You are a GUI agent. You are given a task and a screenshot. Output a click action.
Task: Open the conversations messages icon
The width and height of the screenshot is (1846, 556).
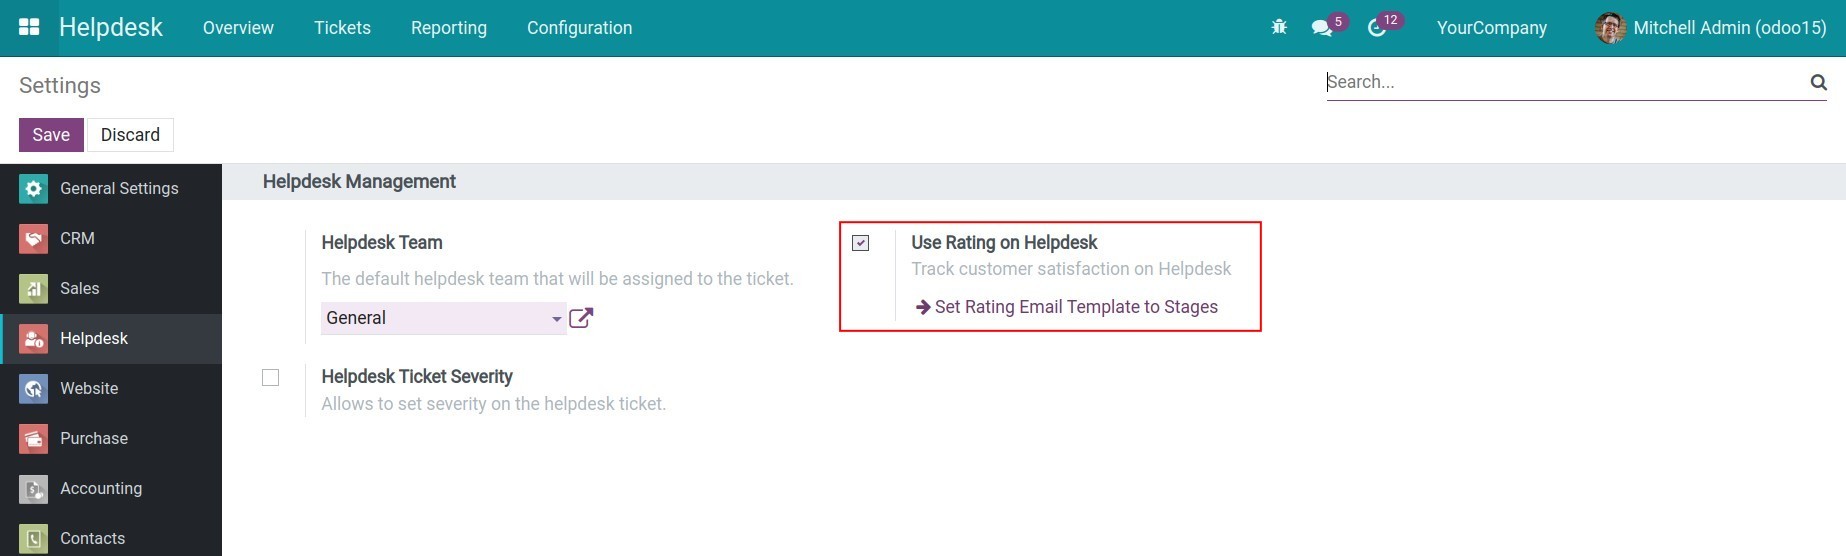(1322, 28)
